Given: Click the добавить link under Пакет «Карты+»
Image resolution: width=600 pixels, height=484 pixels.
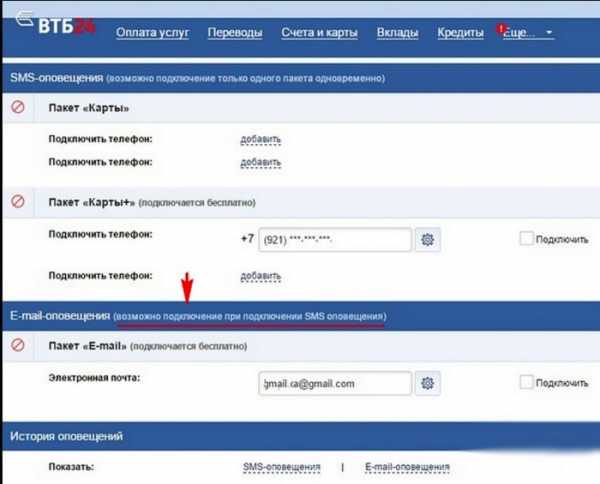Looking at the screenshot, I should click(261, 275).
